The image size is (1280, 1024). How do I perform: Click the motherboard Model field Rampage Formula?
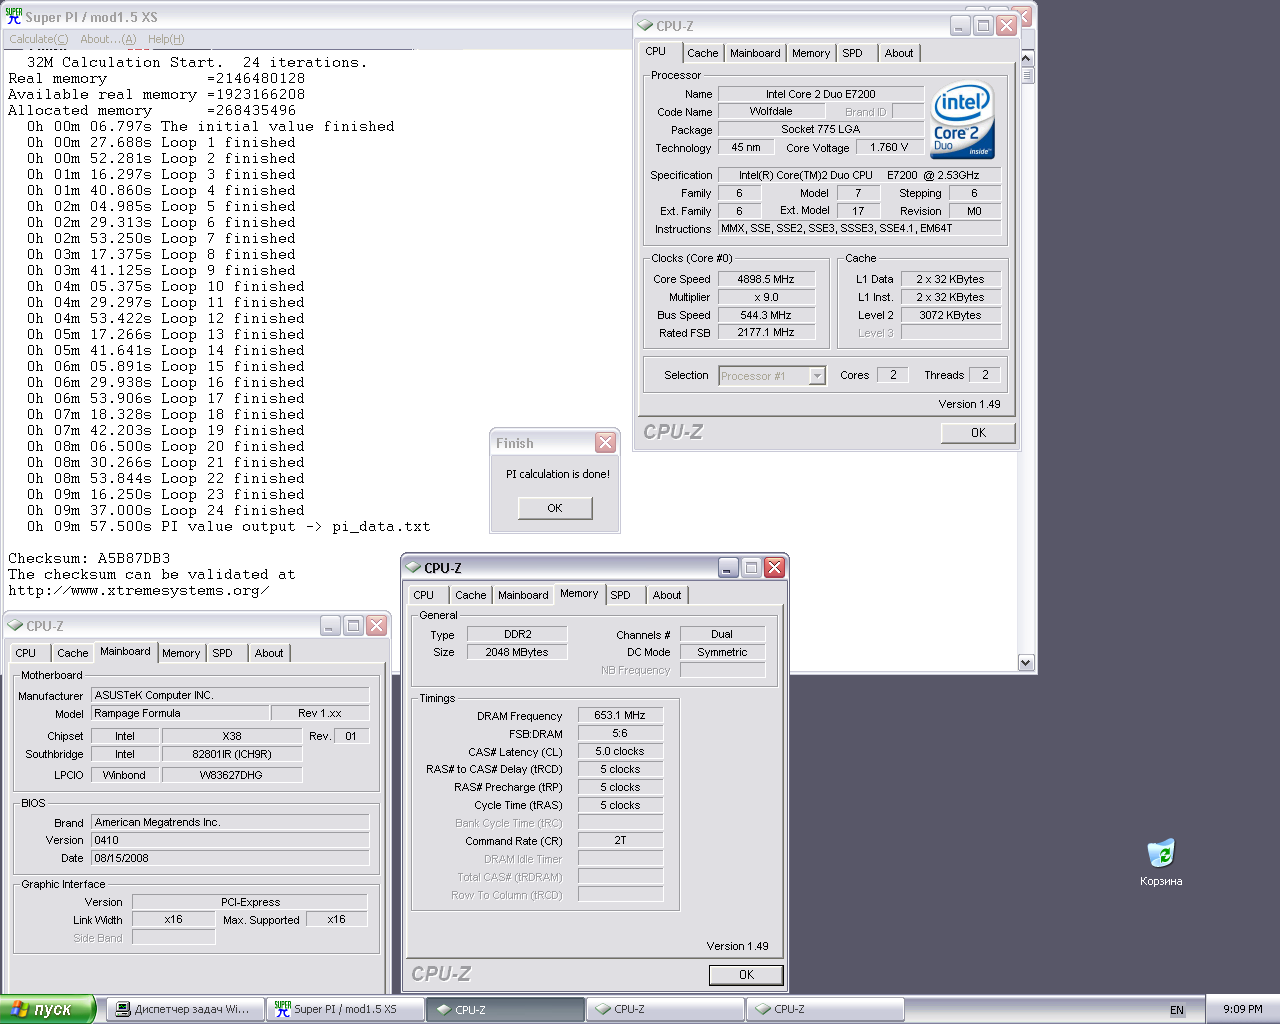180,713
